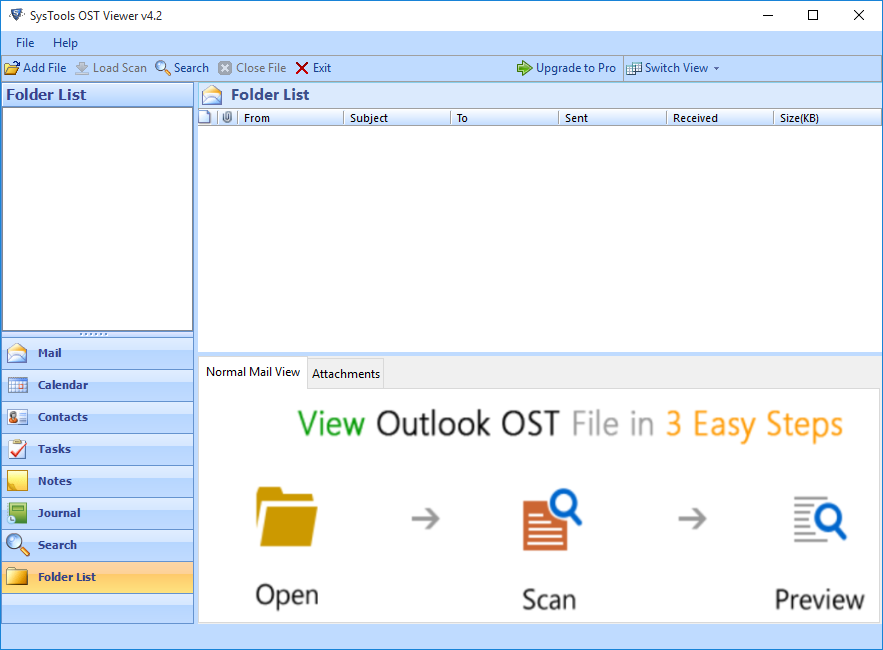Image resolution: width=883 pixels, height=650 pixels.
Task: Click the Scan step caption
Action: click(549, 599)
